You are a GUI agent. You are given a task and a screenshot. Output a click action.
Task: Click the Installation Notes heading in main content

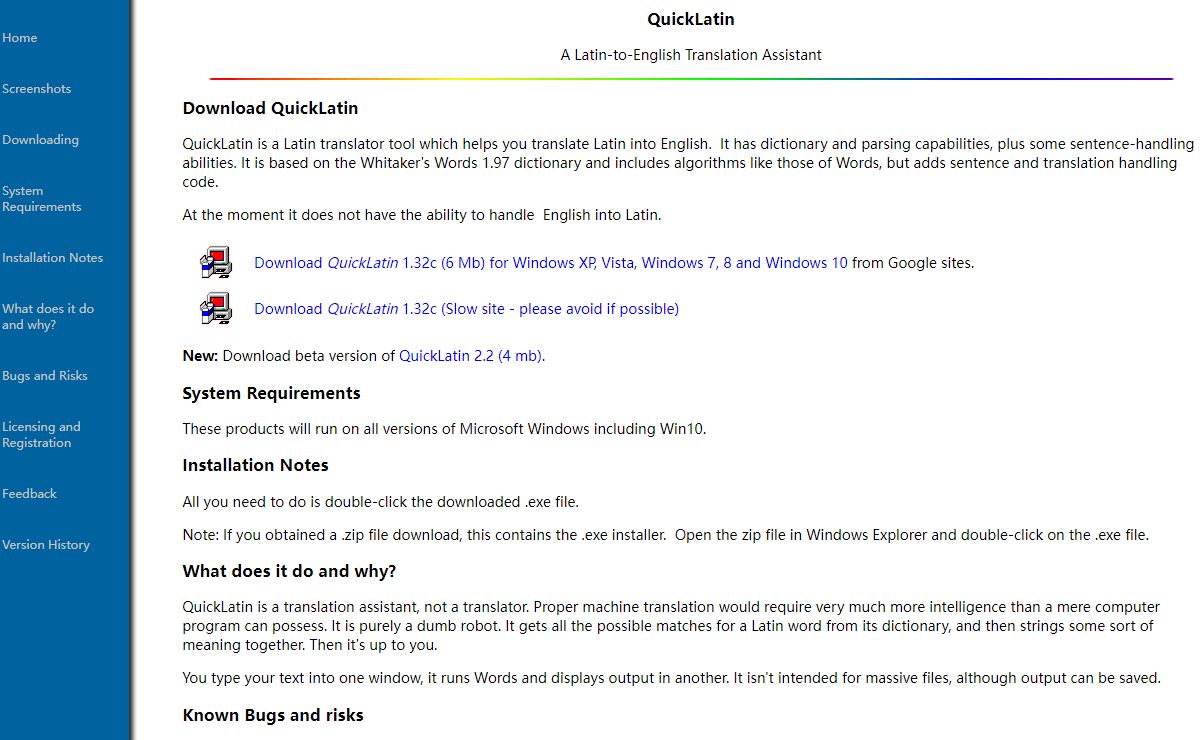(x=255, y=465)
